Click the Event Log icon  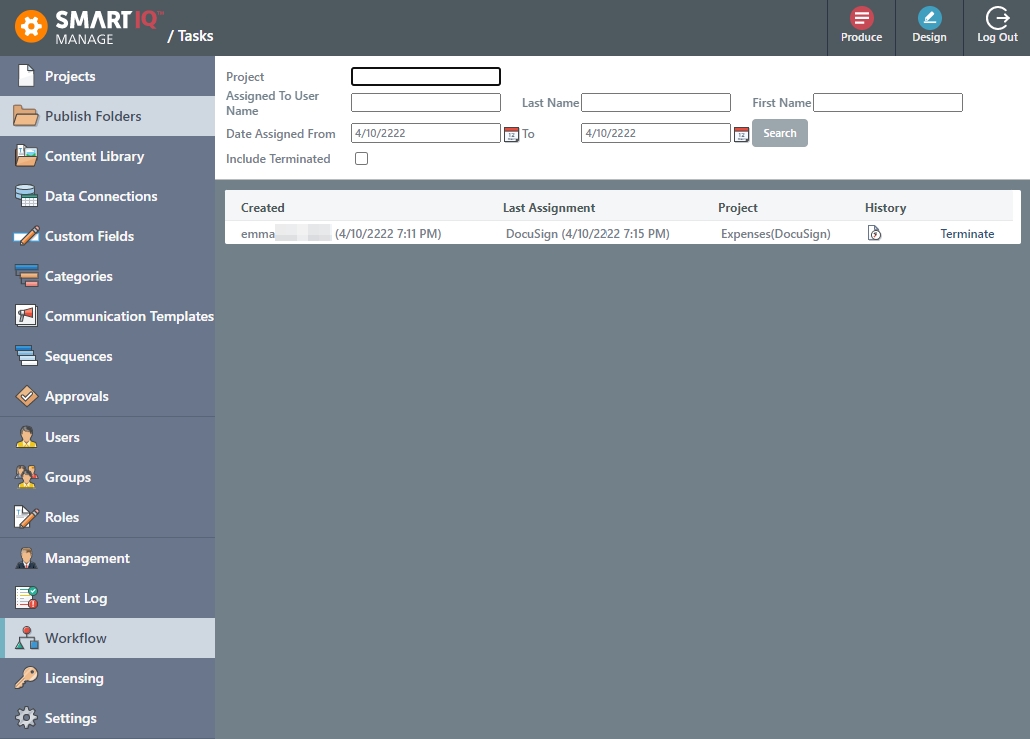pos(26,598)
